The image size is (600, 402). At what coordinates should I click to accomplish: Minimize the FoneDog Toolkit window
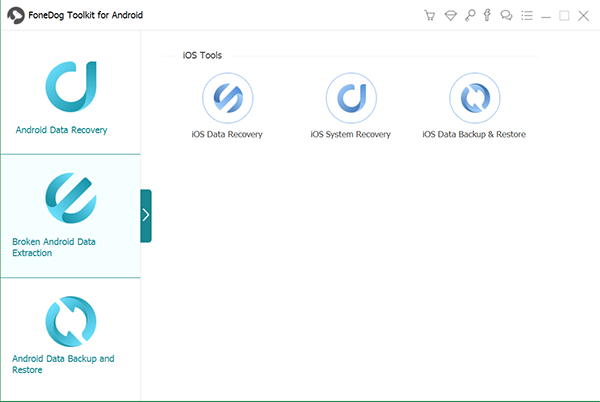(x=545, y=16)
